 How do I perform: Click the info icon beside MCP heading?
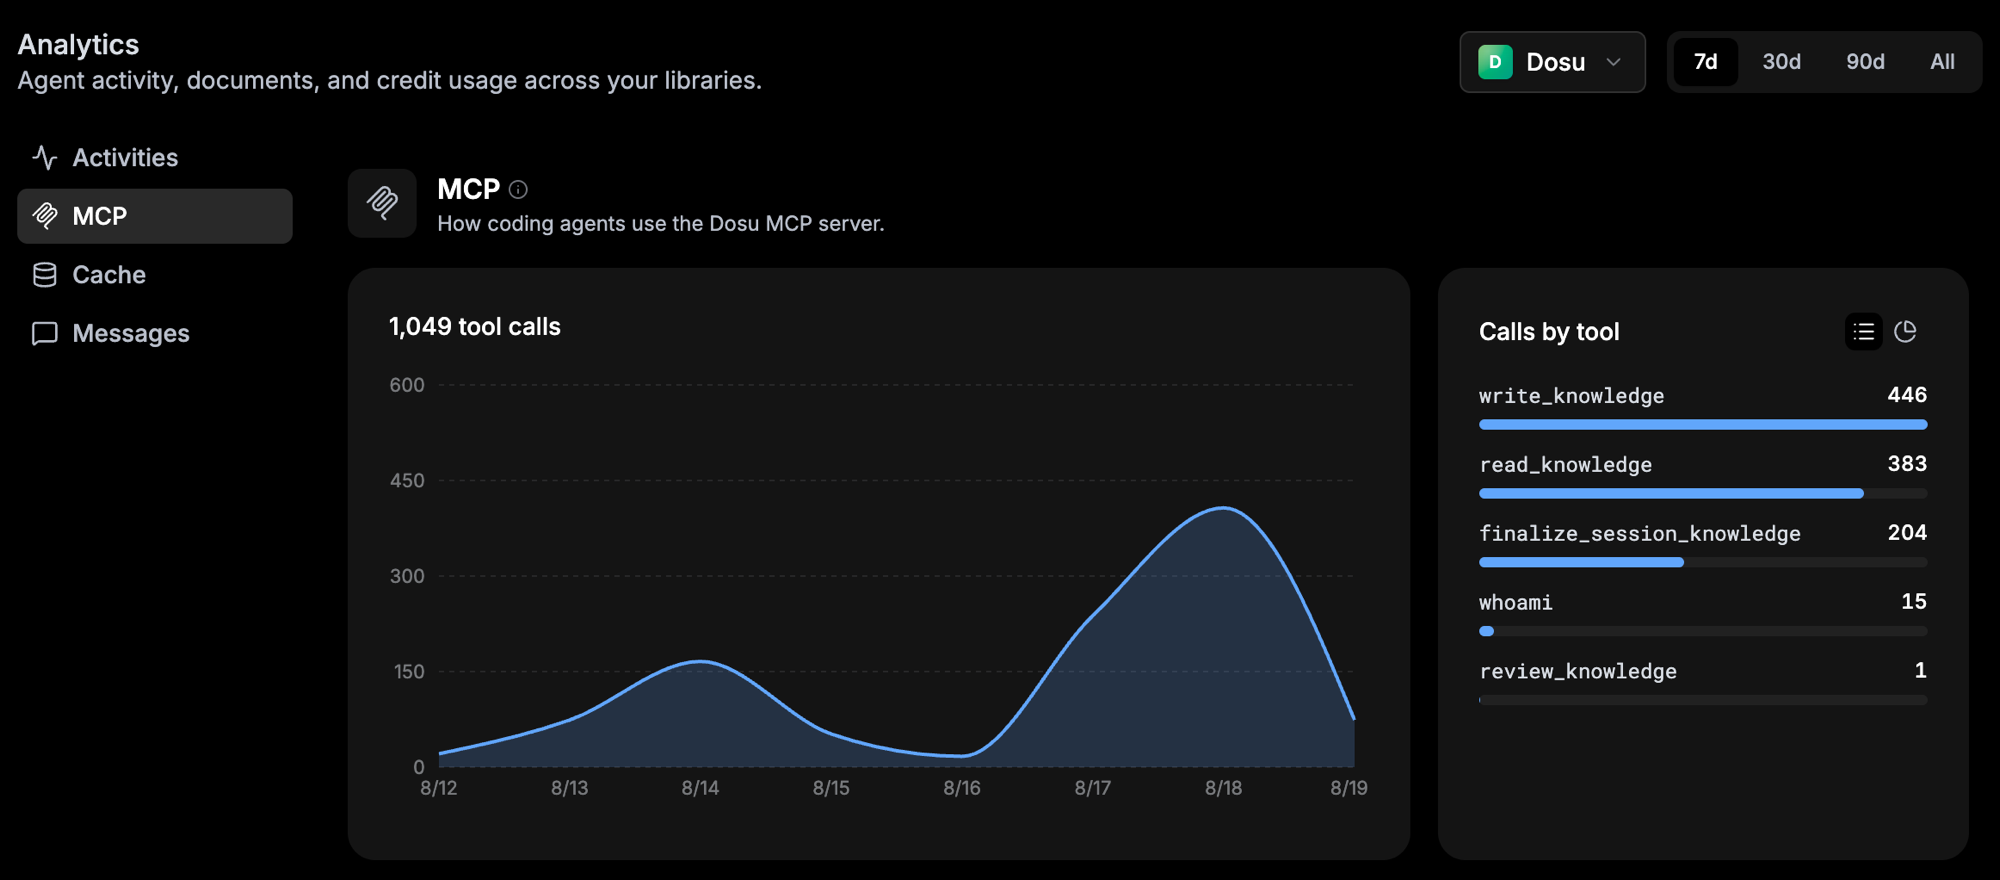(x=518, y=189)
